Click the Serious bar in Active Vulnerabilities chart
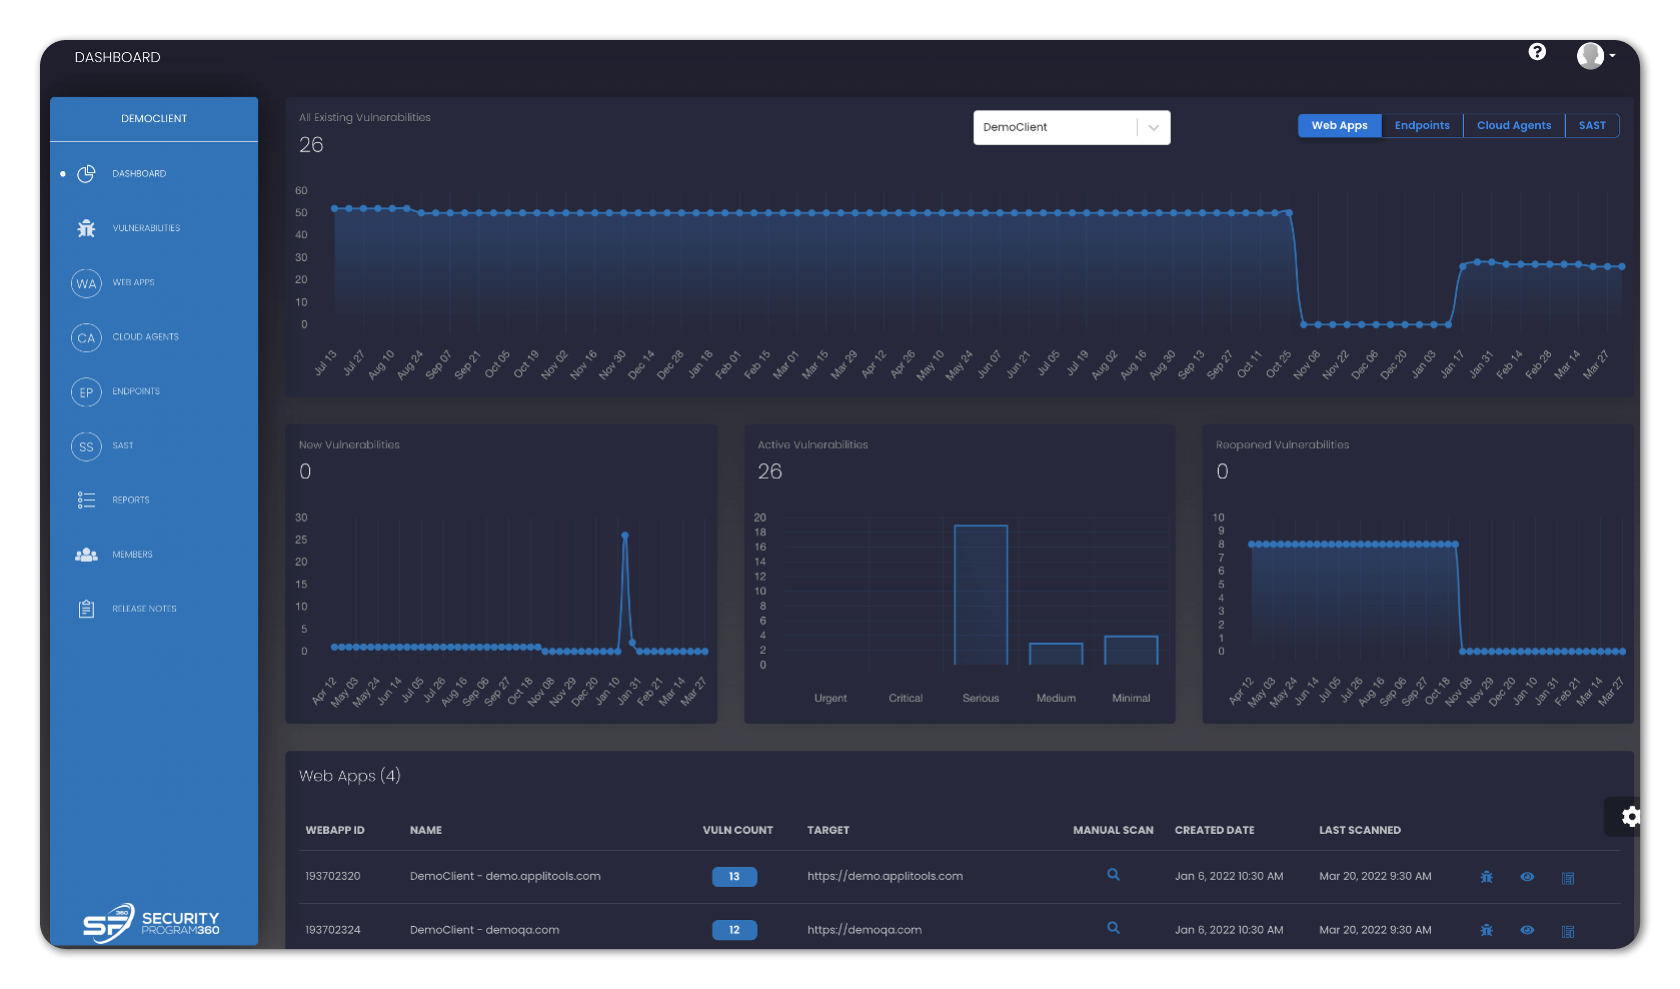 [x=981, y=595]
